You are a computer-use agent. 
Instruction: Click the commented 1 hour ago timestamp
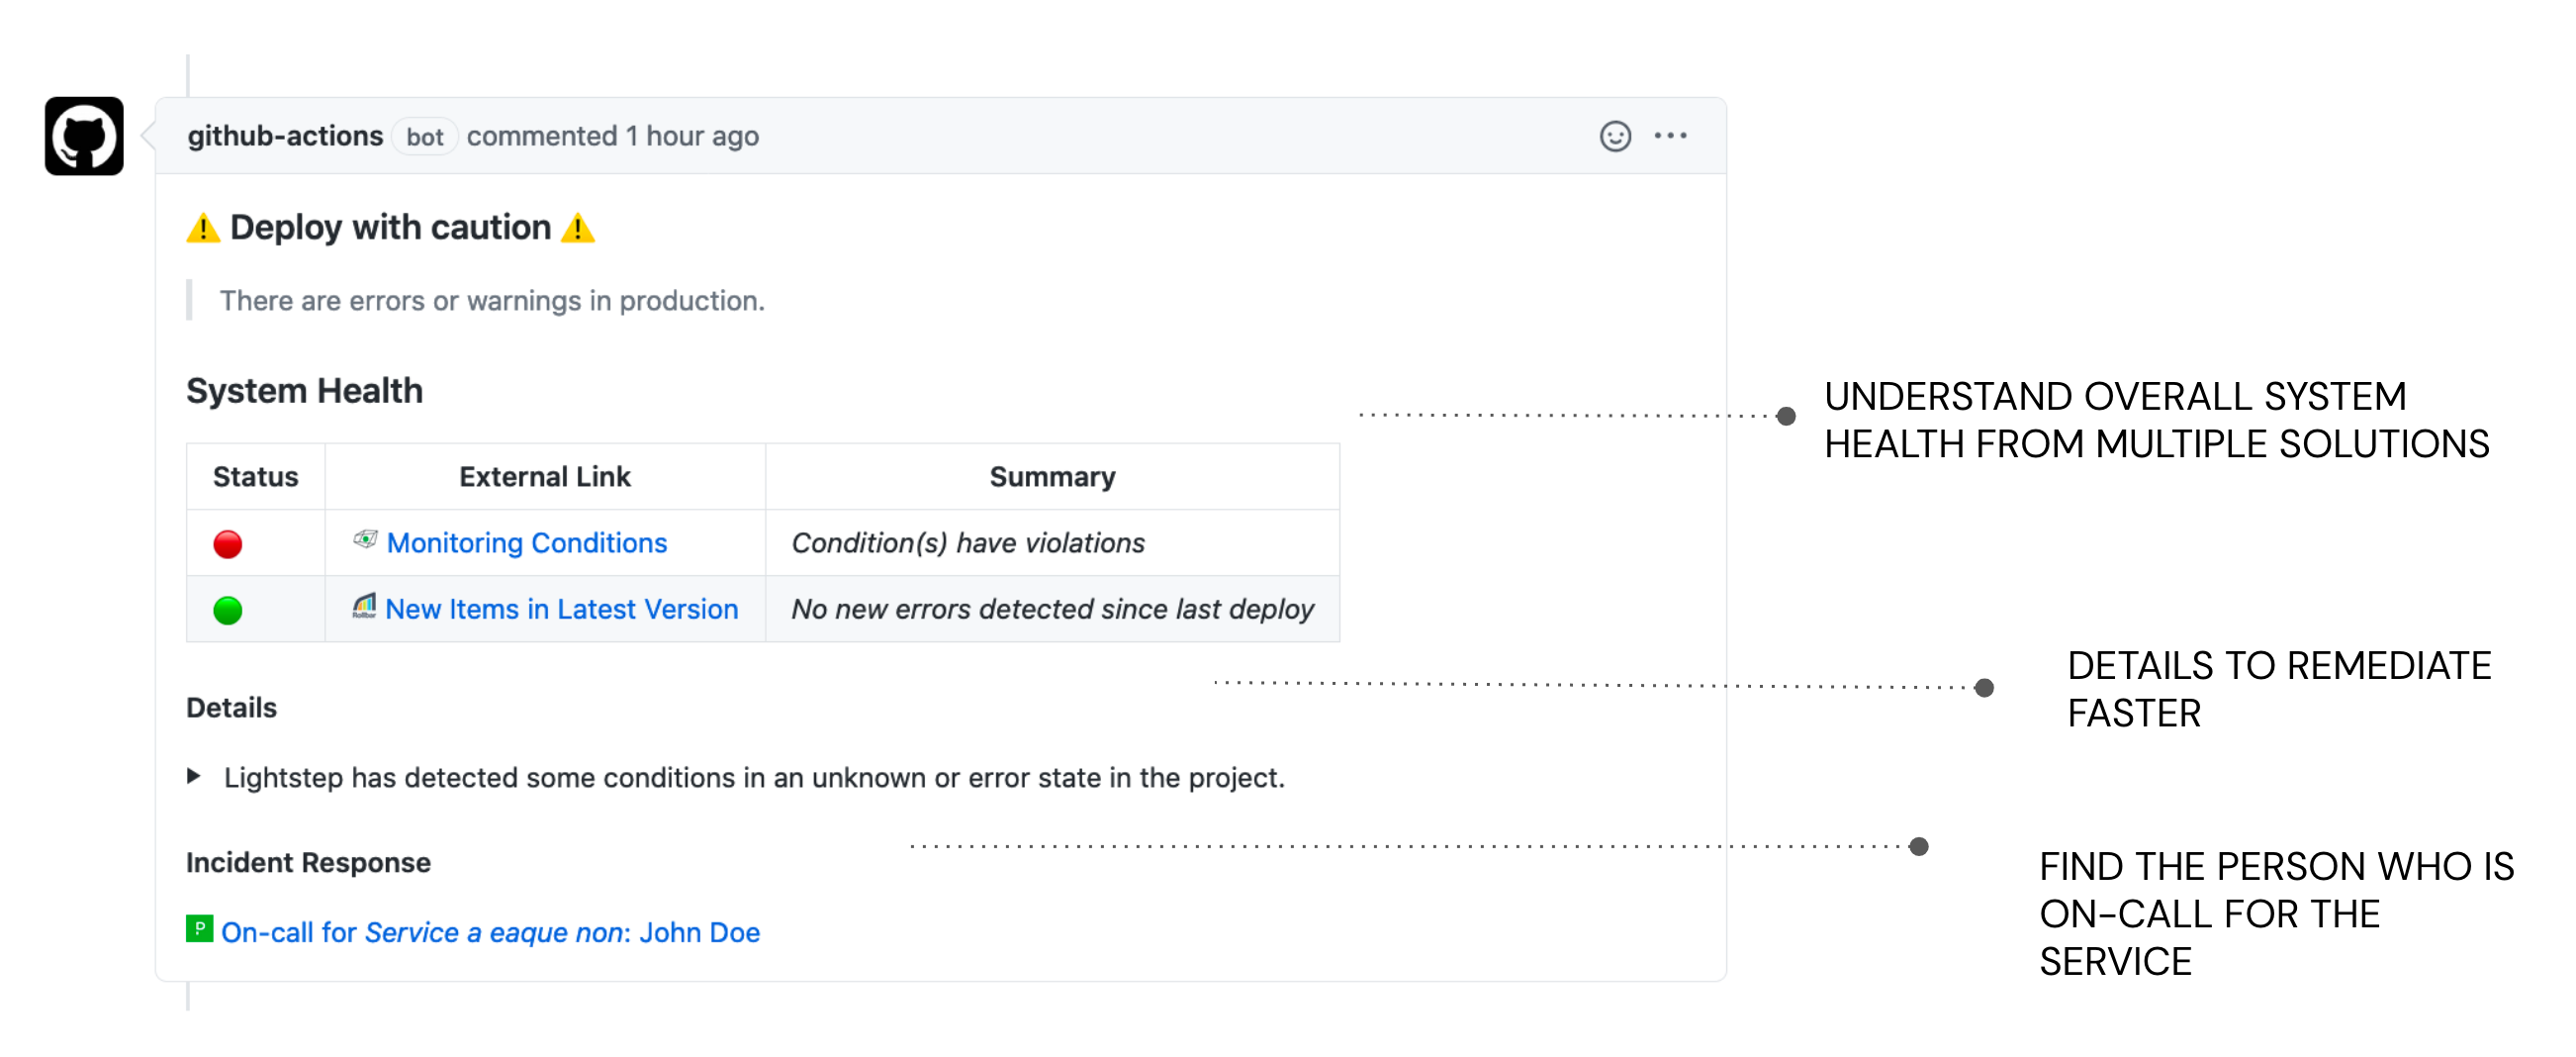pos(612,136)
